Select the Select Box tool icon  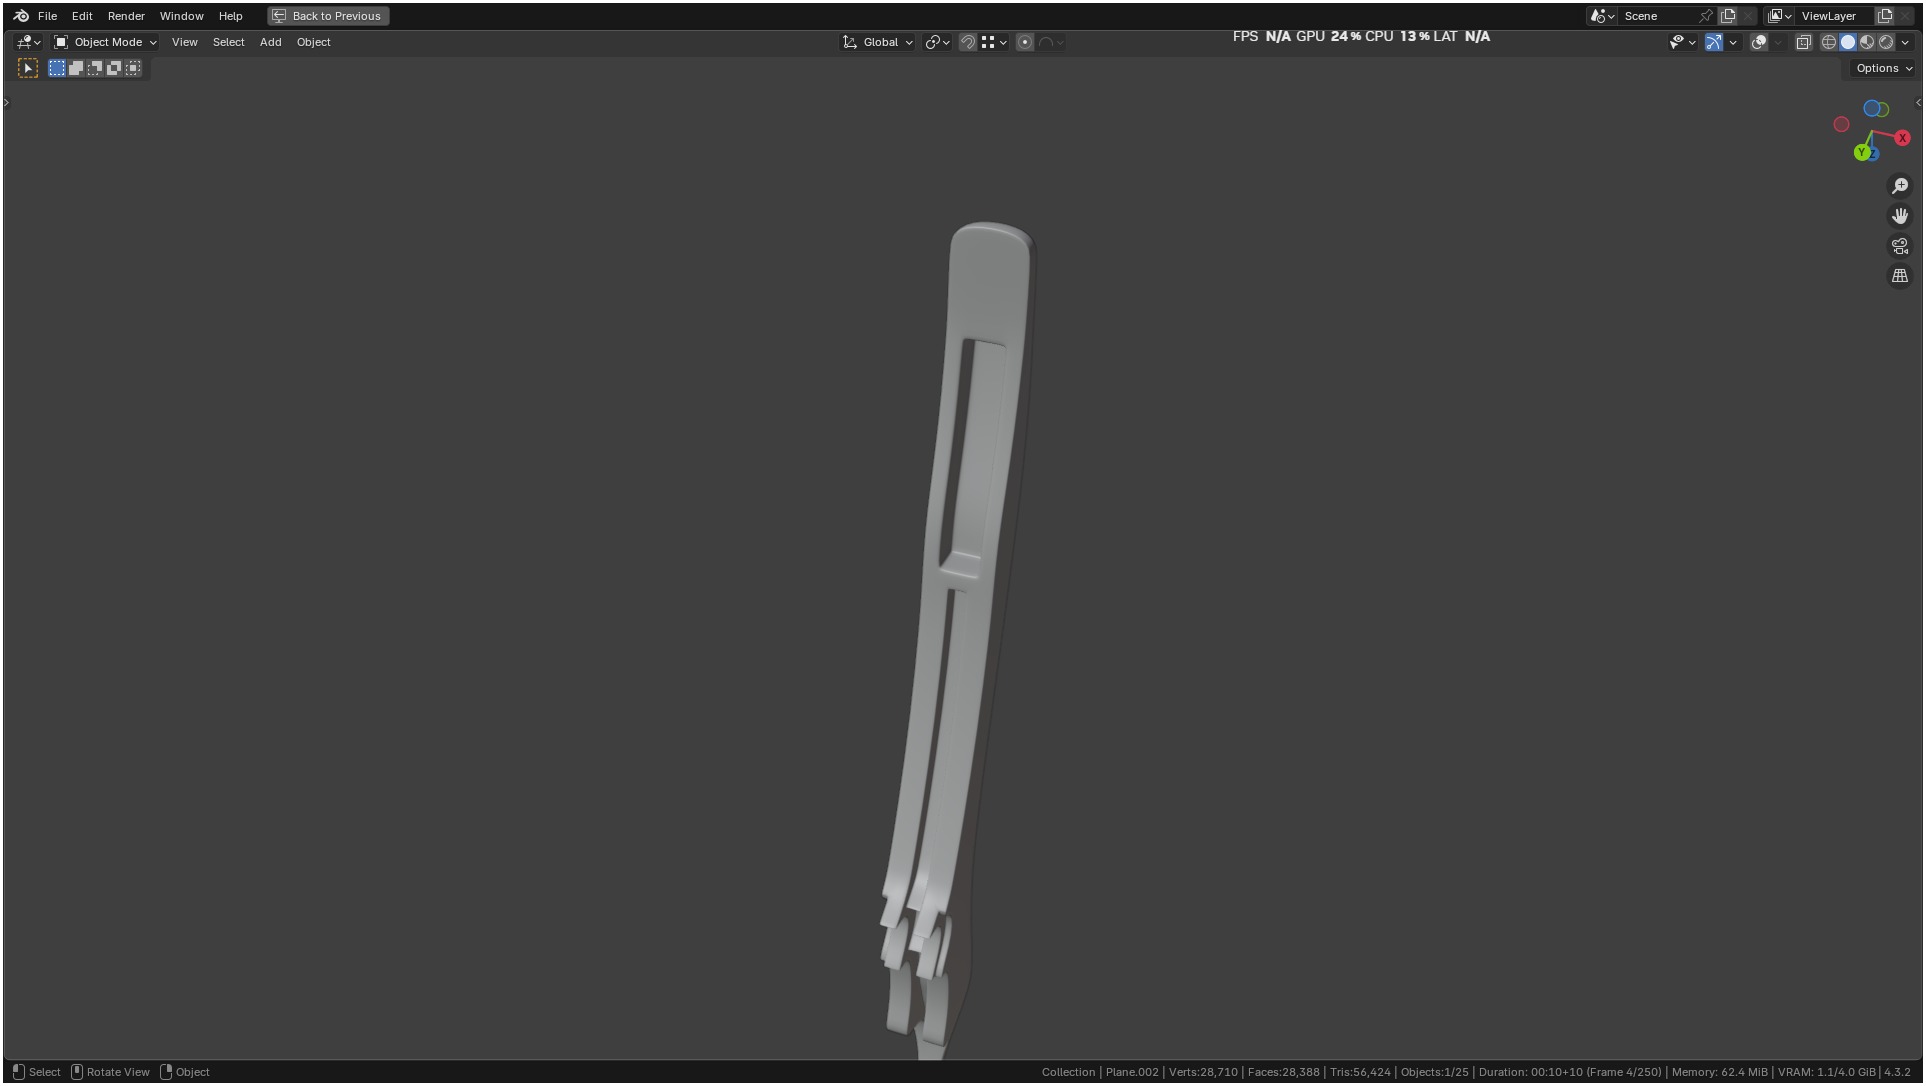point(28,68)
